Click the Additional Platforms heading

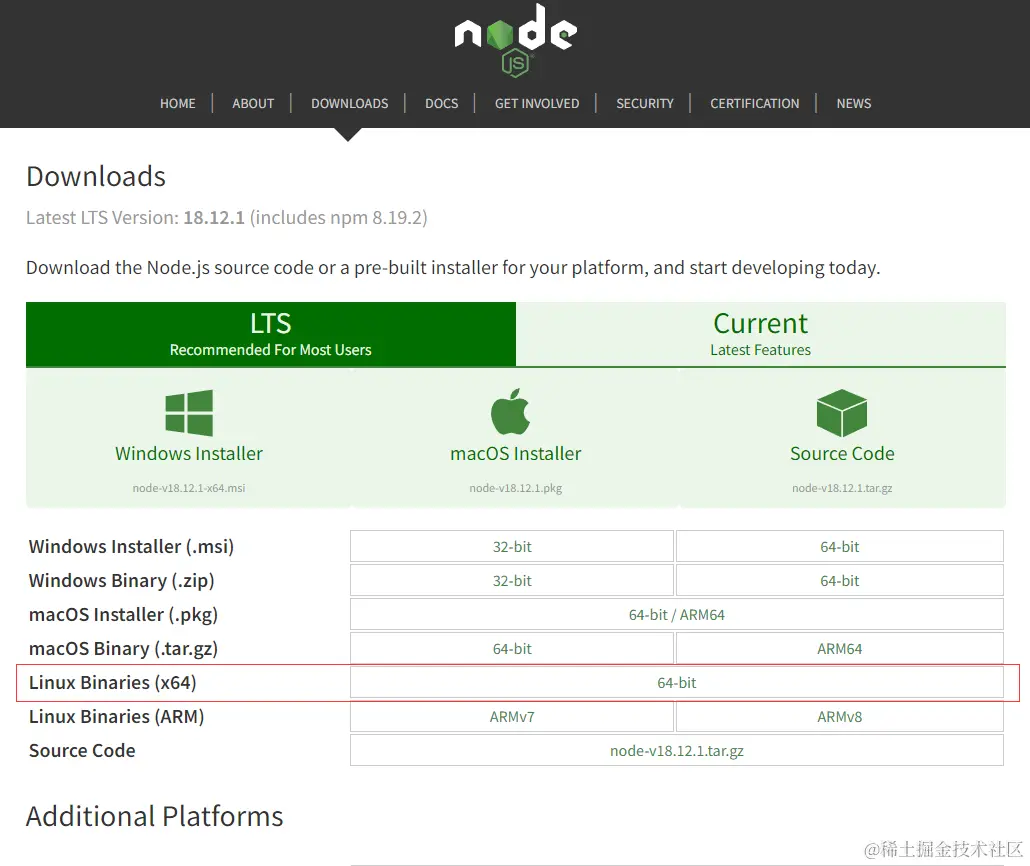[154, 816]
